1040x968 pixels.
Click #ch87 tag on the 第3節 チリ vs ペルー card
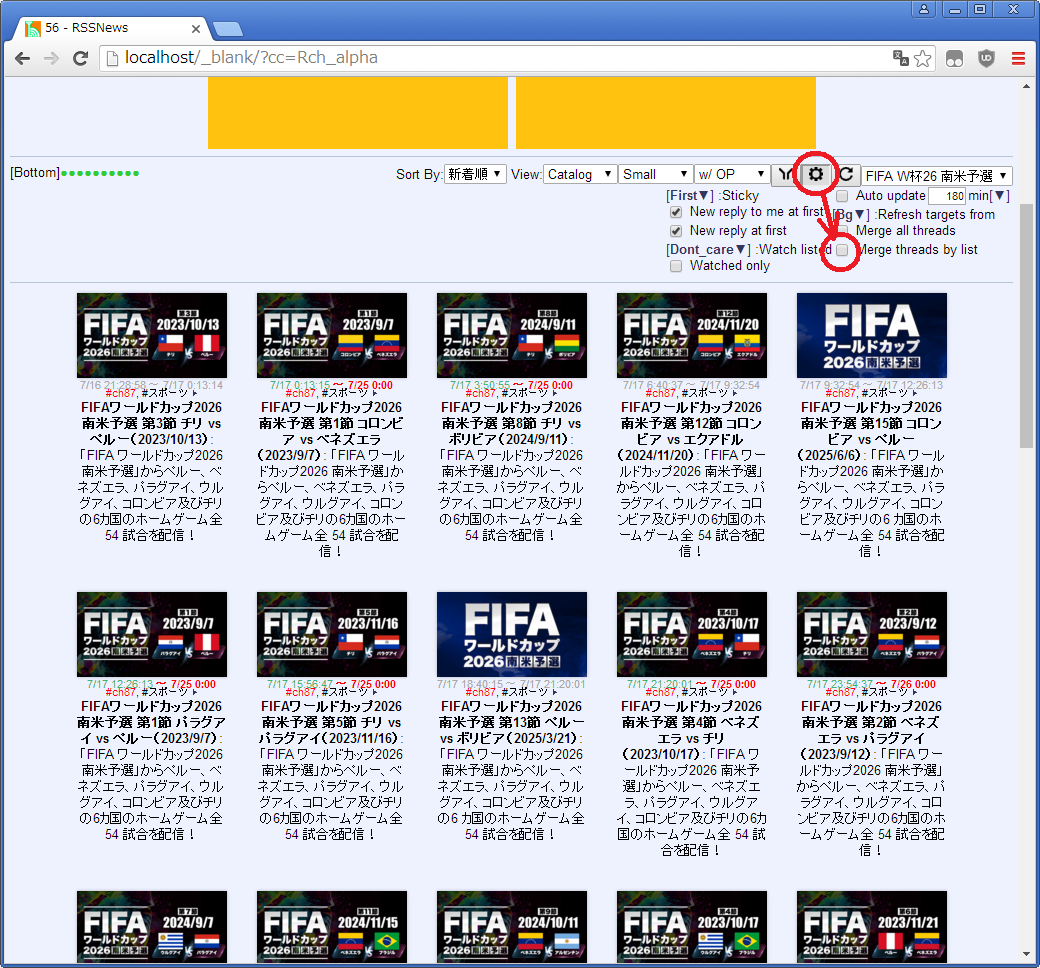click(x=121, y=393)
